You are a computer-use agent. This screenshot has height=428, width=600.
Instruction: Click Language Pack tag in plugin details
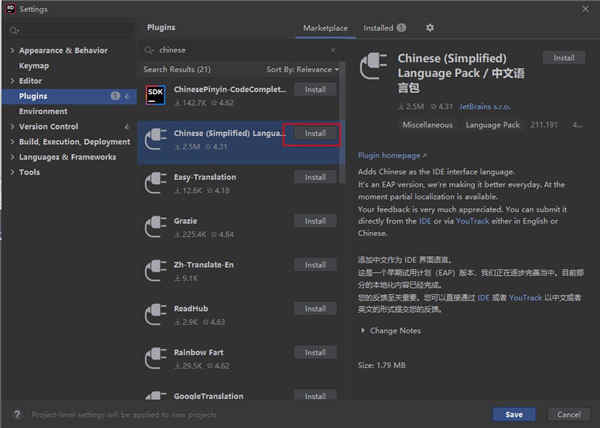(x=492, y=125)
